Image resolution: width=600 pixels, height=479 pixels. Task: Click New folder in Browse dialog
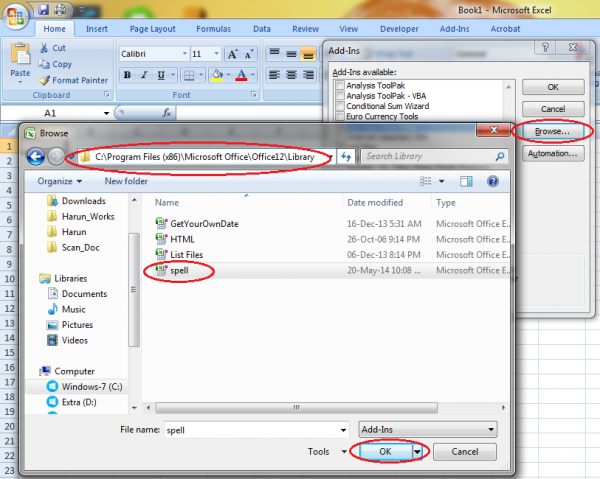[x=126, y=181]
